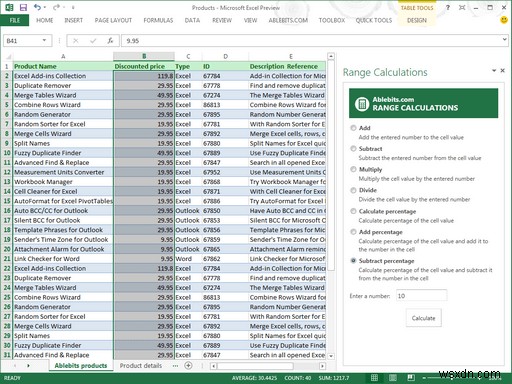
Task: Select the Add radio button
Action: point(353,128)
